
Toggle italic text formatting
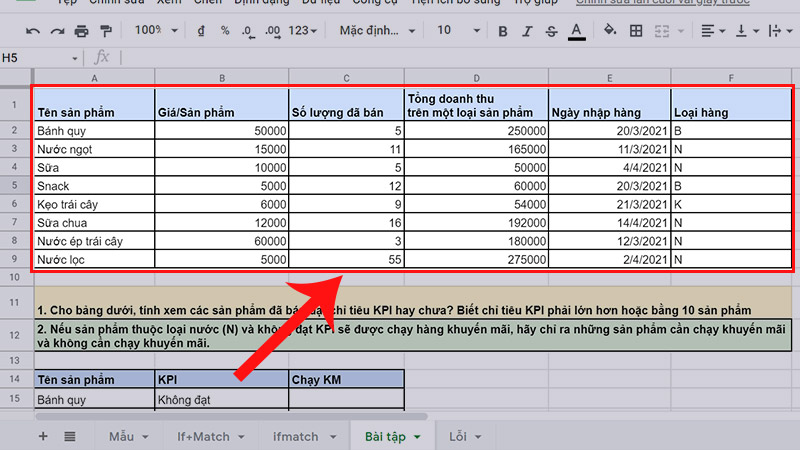[x=525, y=32]
